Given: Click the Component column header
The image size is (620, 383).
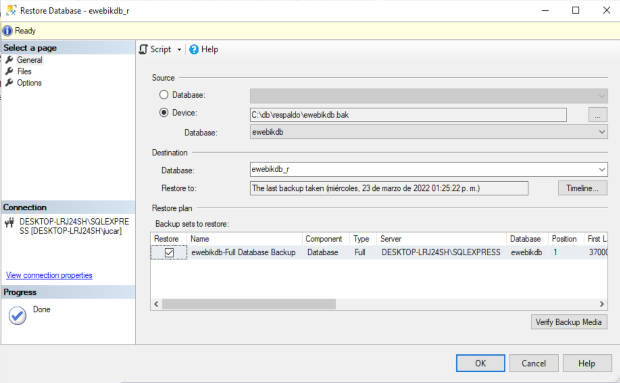Looking at the screenshot, I should pos(325,239).
